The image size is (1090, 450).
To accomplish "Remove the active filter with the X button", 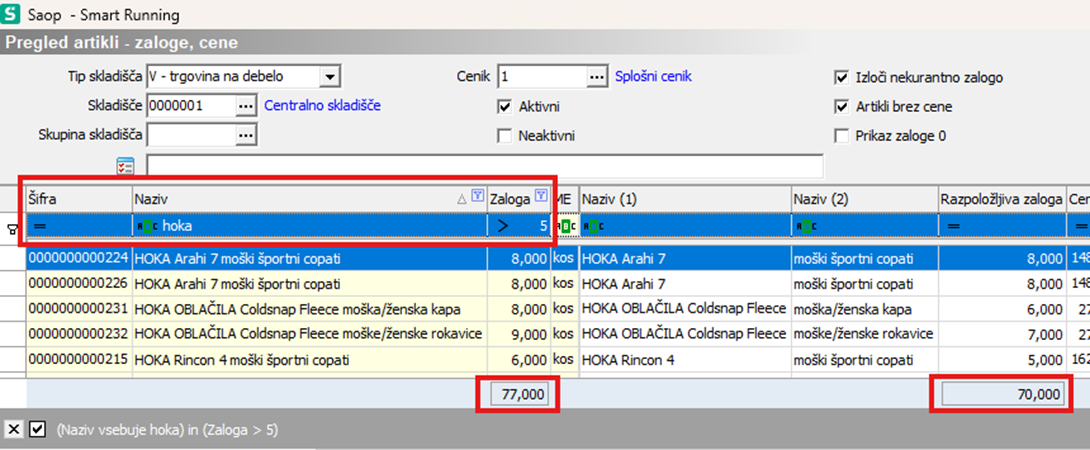I will (x=14, y=430).
